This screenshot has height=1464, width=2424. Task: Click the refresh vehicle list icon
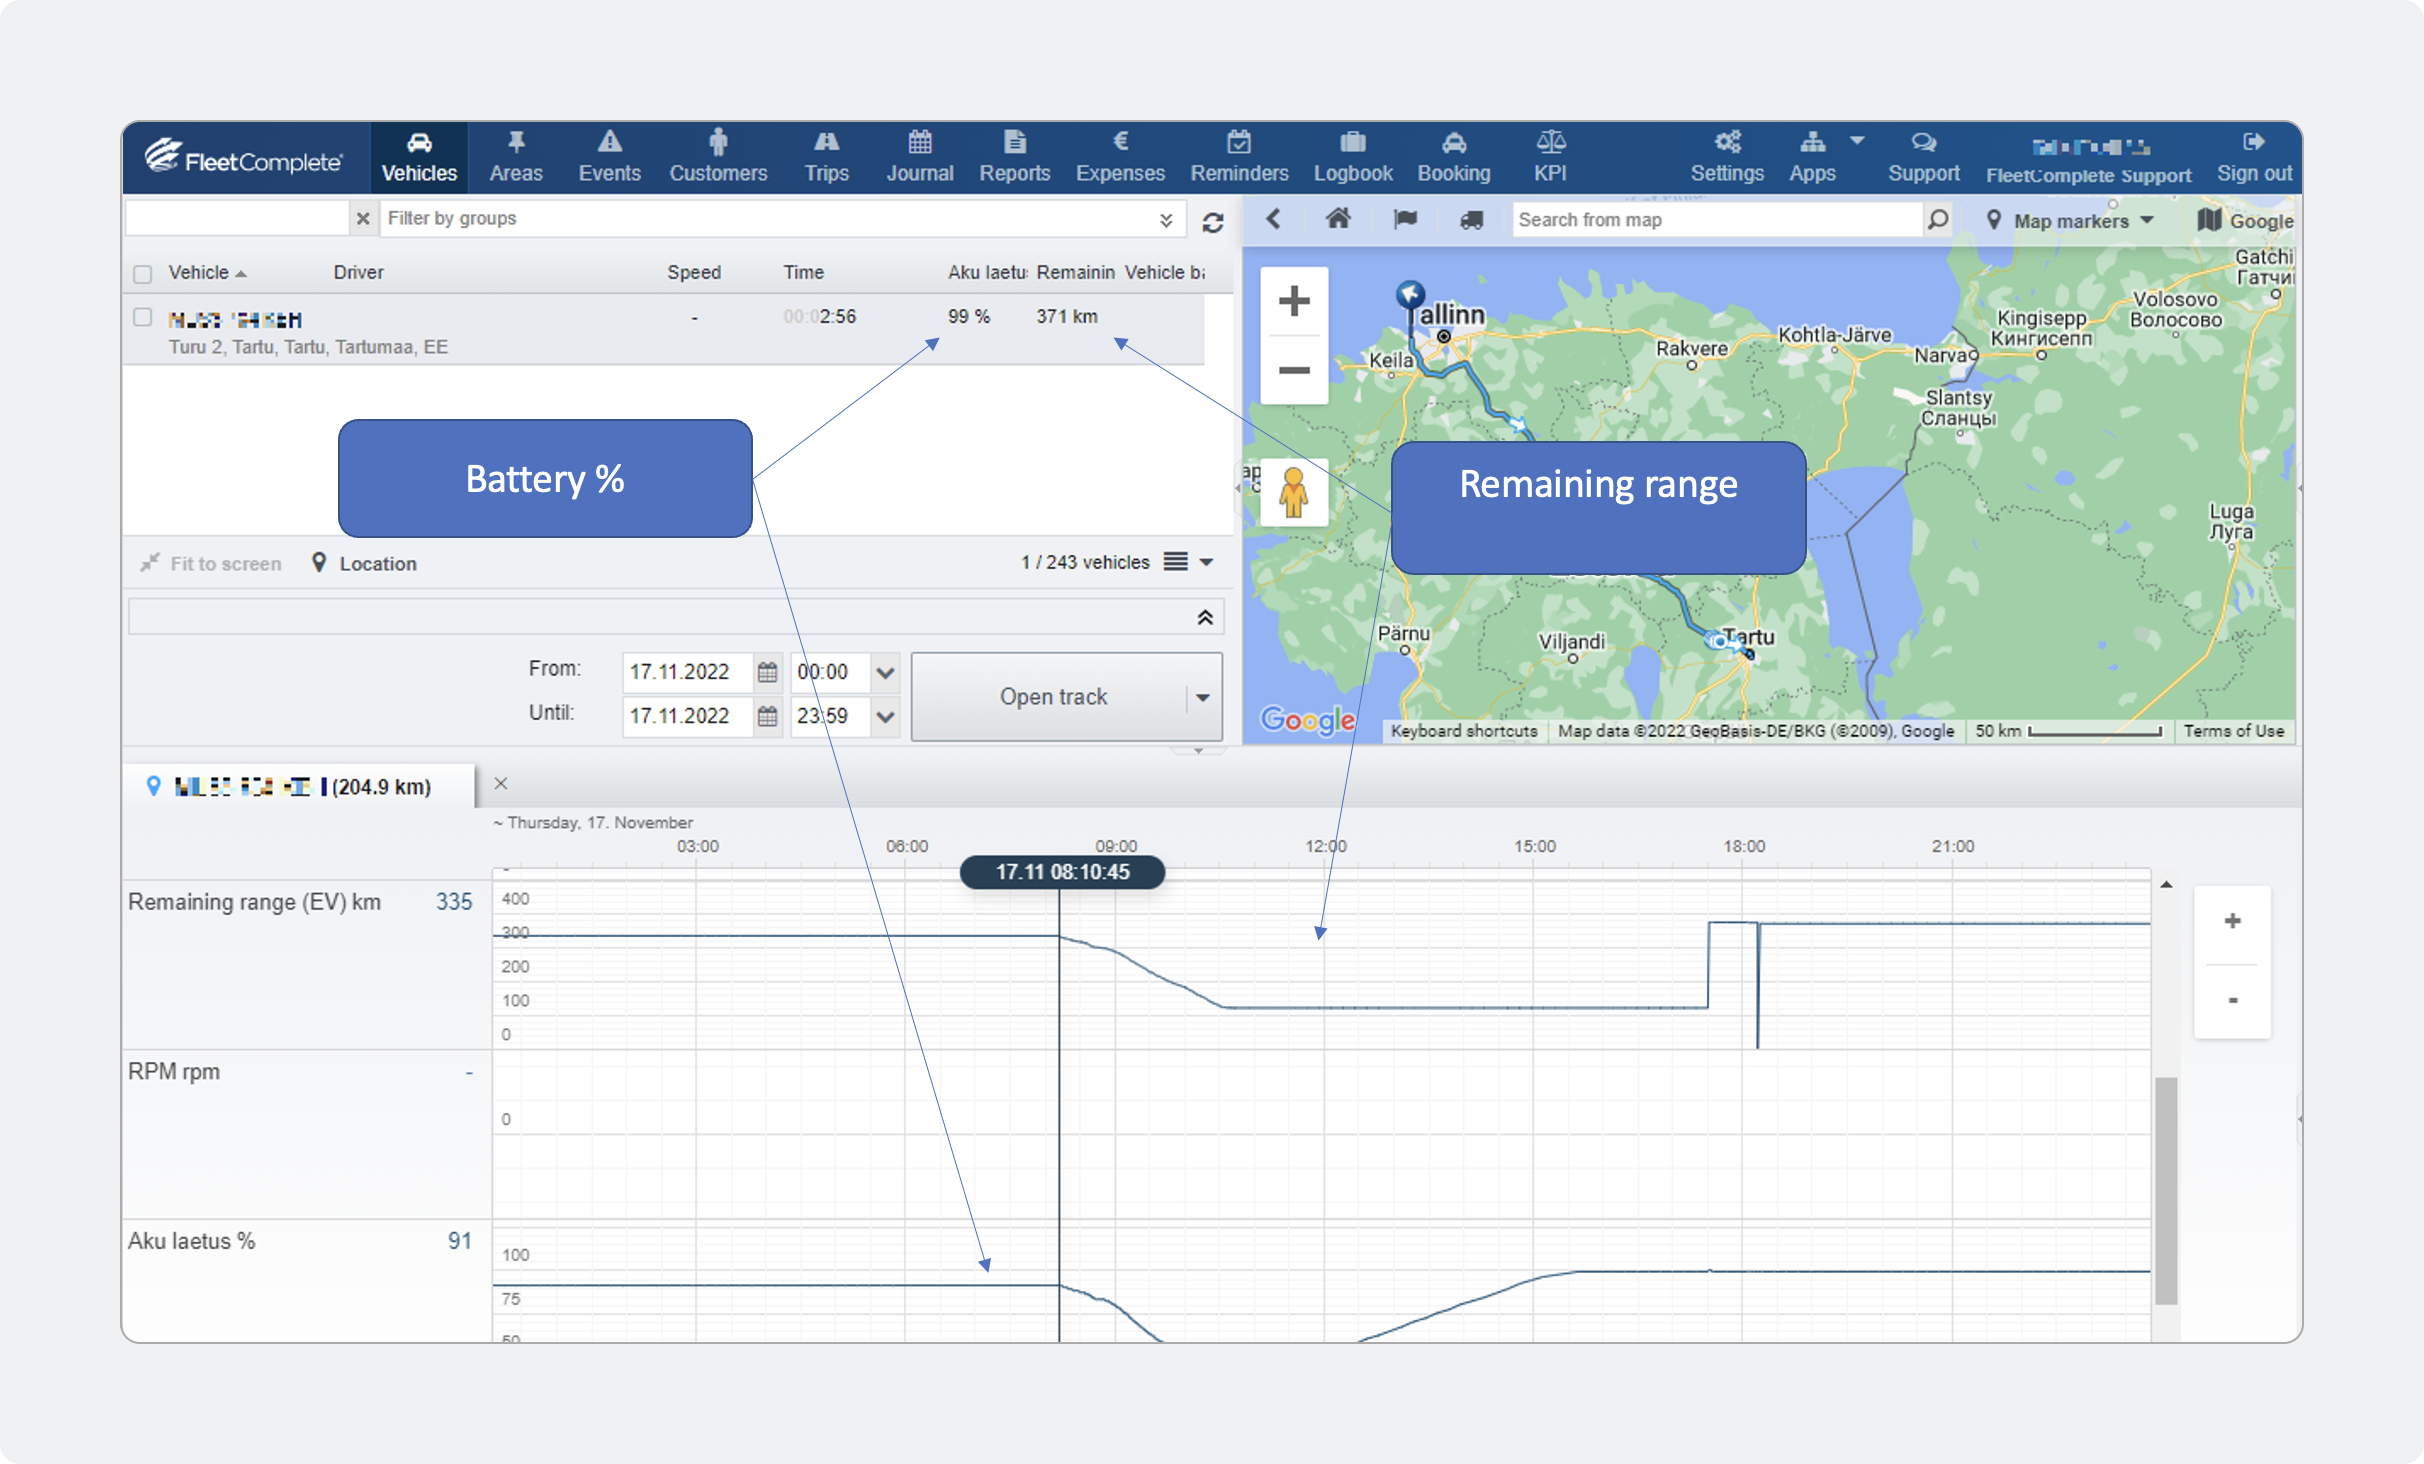pyautogui.click(x=1213, y=222)
